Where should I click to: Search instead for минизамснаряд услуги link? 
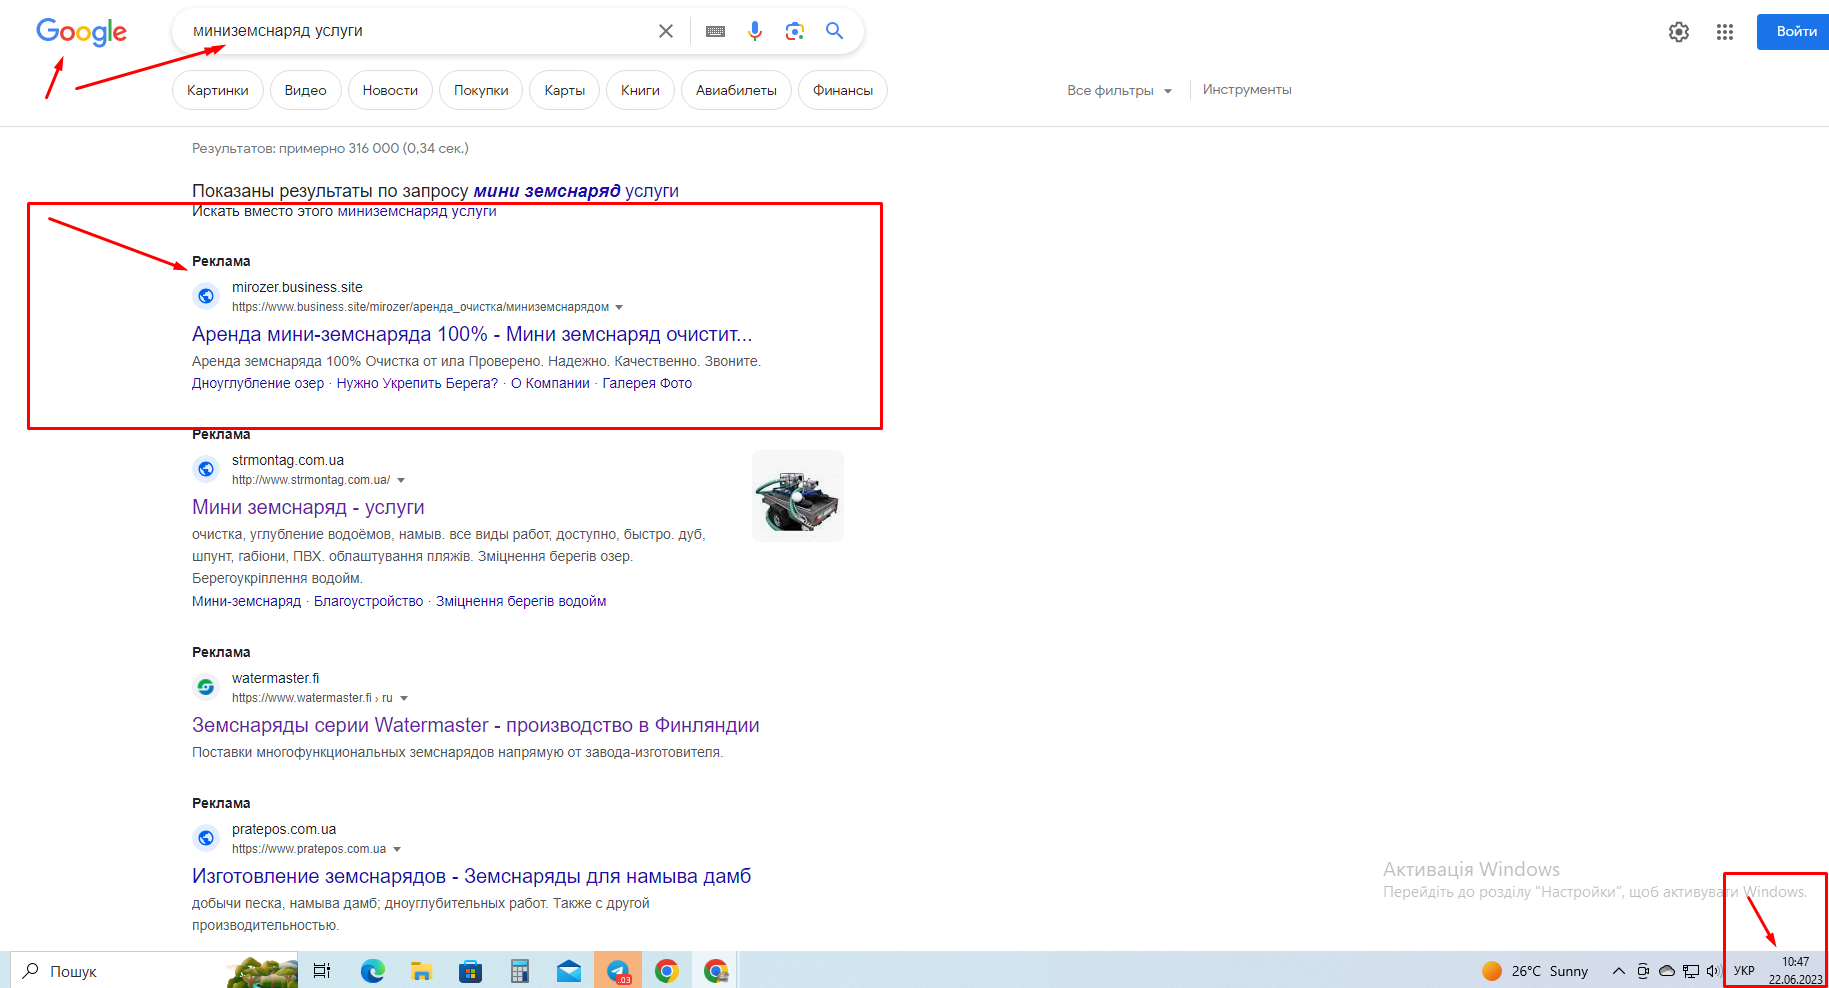coord(417,211)
